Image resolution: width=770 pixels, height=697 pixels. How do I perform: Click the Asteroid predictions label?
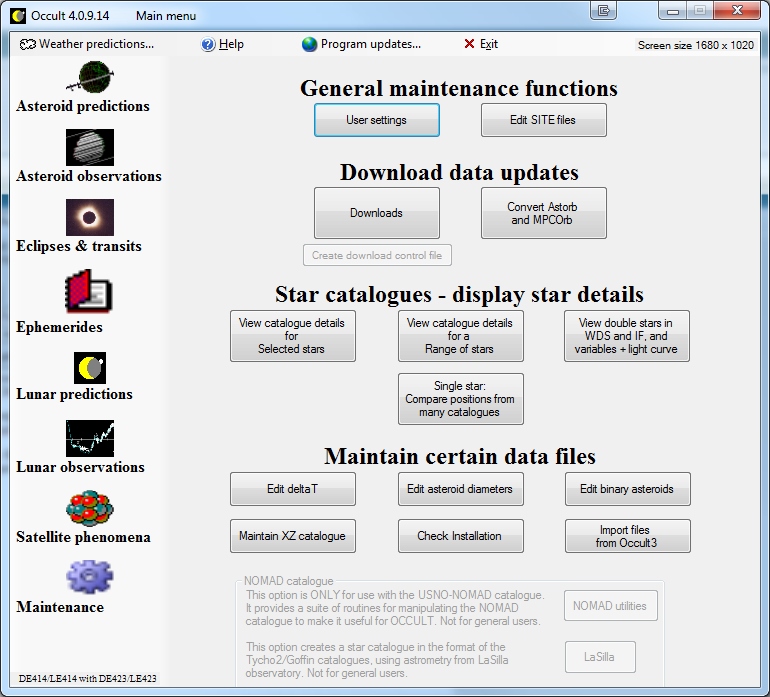pyautogui.click(x=82, y=106)
